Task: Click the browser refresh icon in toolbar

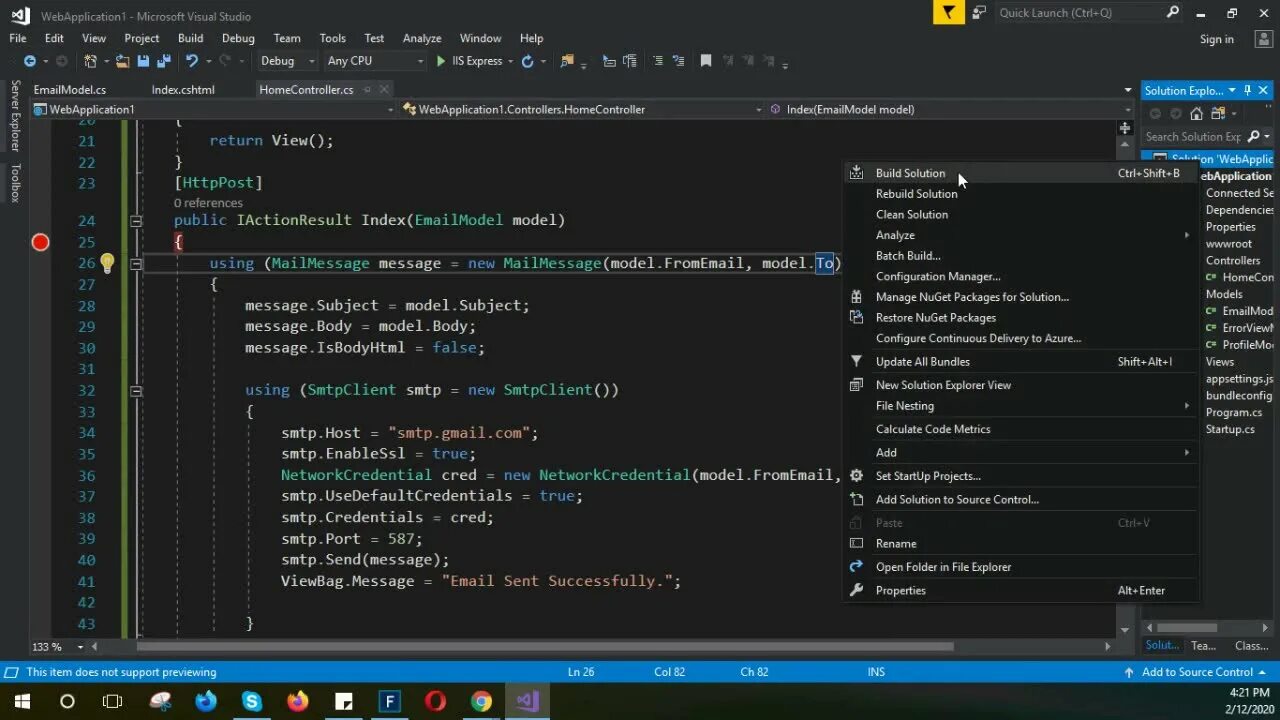Action: point(527,61)
